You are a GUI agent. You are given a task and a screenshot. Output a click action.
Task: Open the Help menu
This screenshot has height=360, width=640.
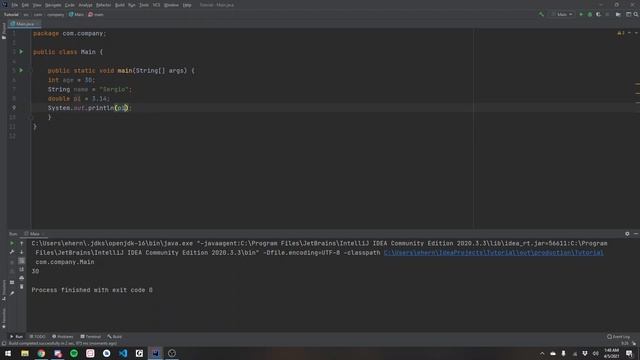click(187, 5)
